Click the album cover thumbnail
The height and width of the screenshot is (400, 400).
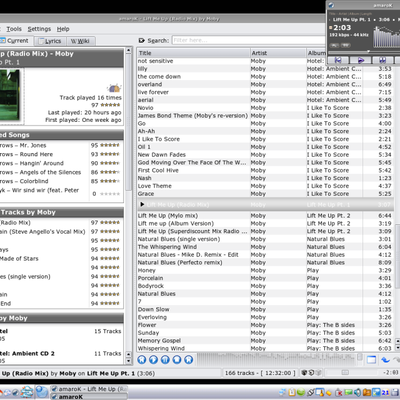pos(10,95)
